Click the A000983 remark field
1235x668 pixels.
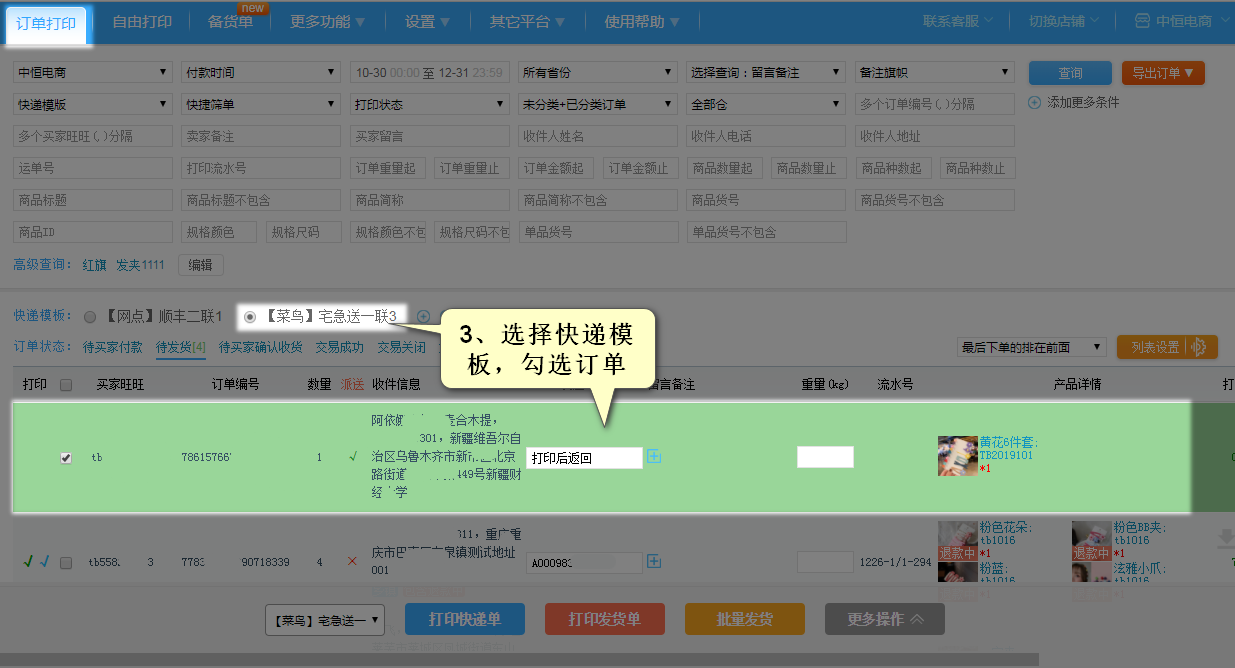[584, 563]
